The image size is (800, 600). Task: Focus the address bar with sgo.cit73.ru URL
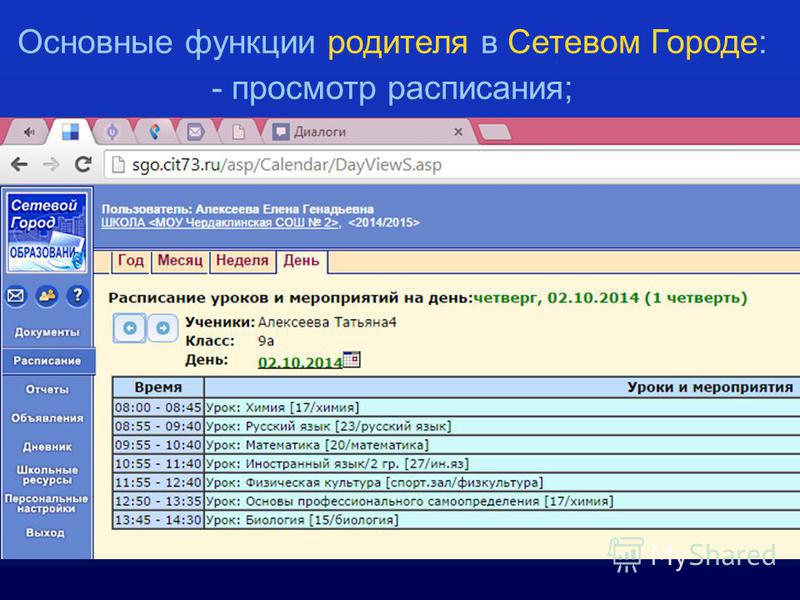click(x=452, y=165)
